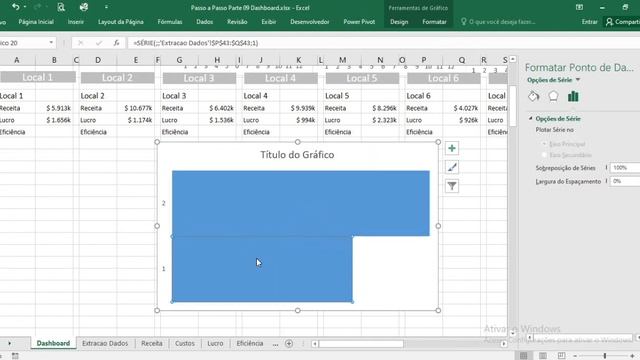Collapse the Opções de Série section
This screenshot has width=640, height=360.
(531, 118)
